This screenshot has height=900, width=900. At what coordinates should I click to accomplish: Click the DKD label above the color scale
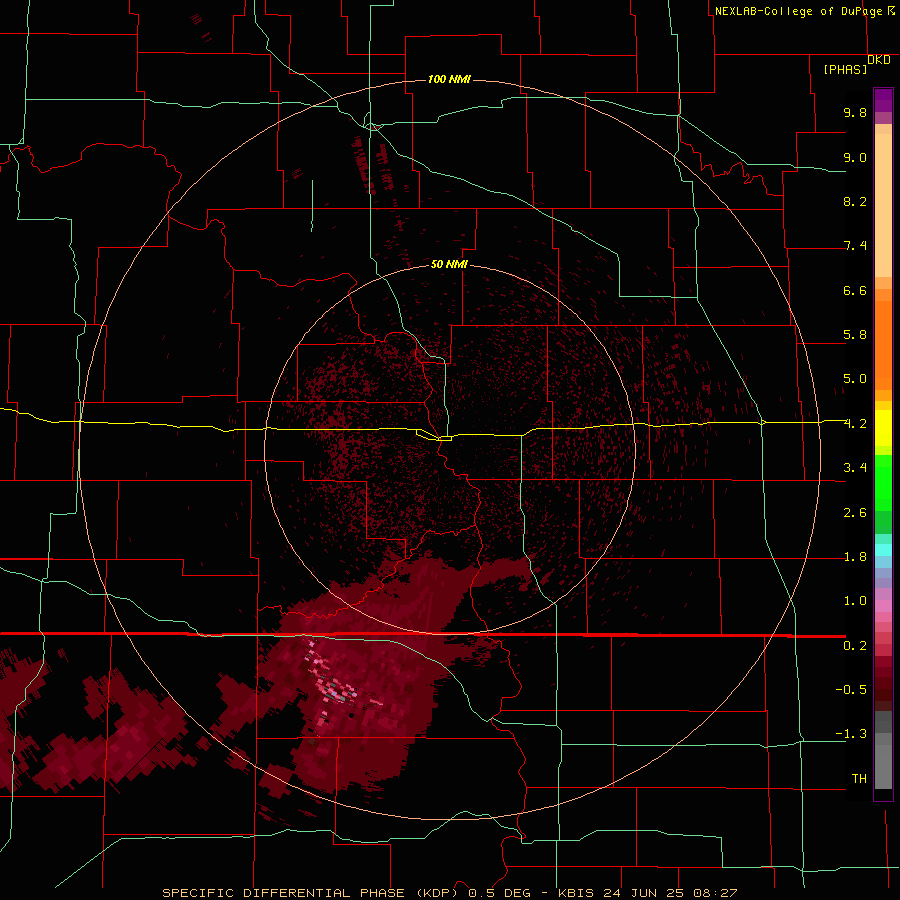click(879, 59)
